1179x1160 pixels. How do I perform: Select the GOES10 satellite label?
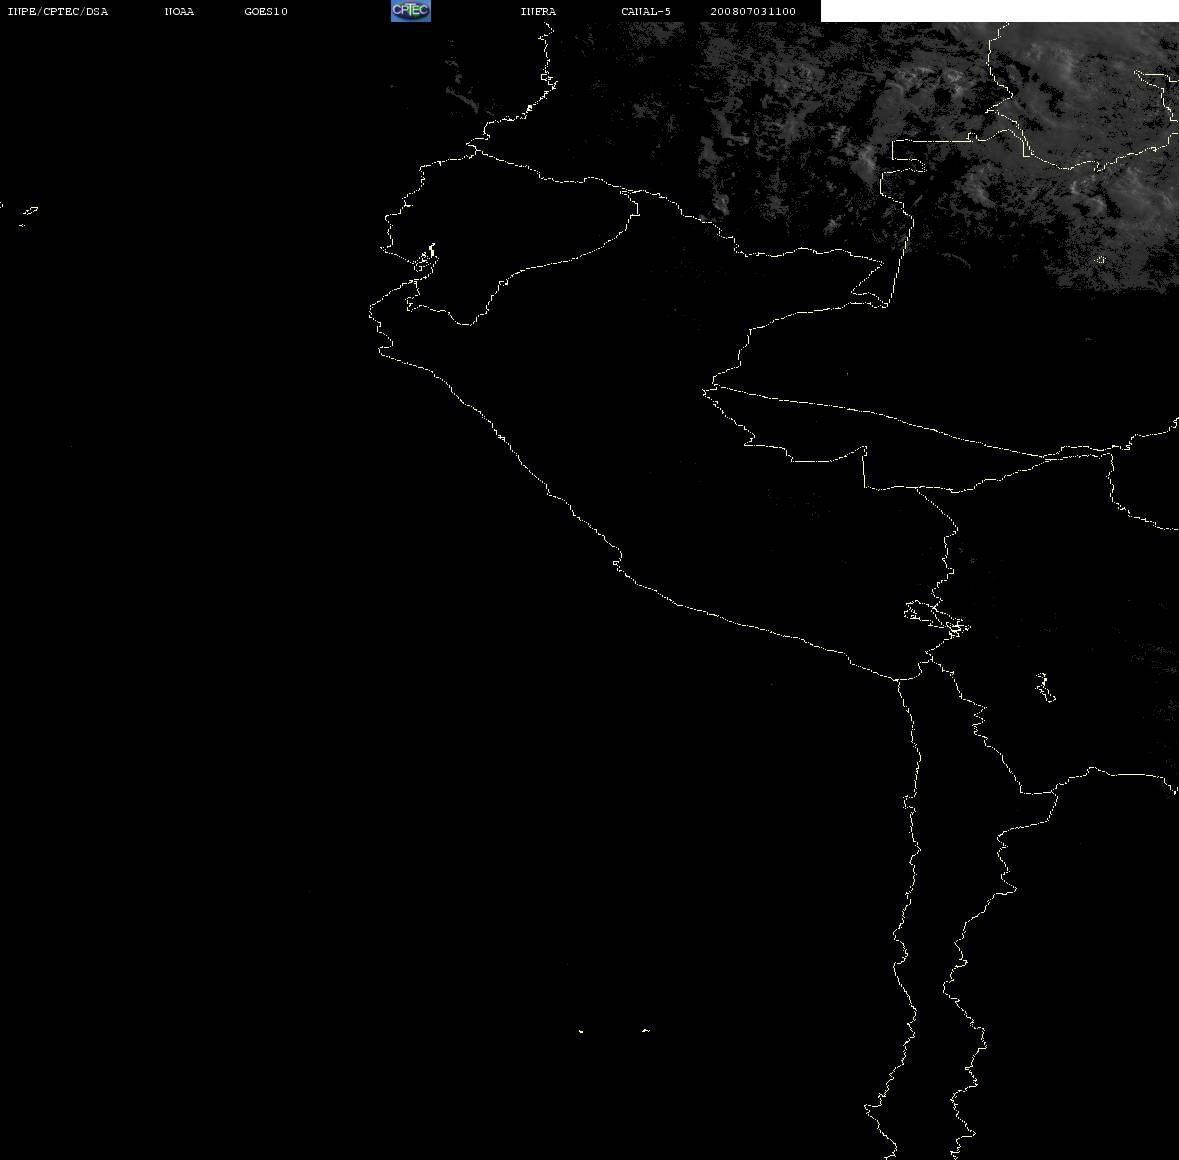click(x=266, y=11)
